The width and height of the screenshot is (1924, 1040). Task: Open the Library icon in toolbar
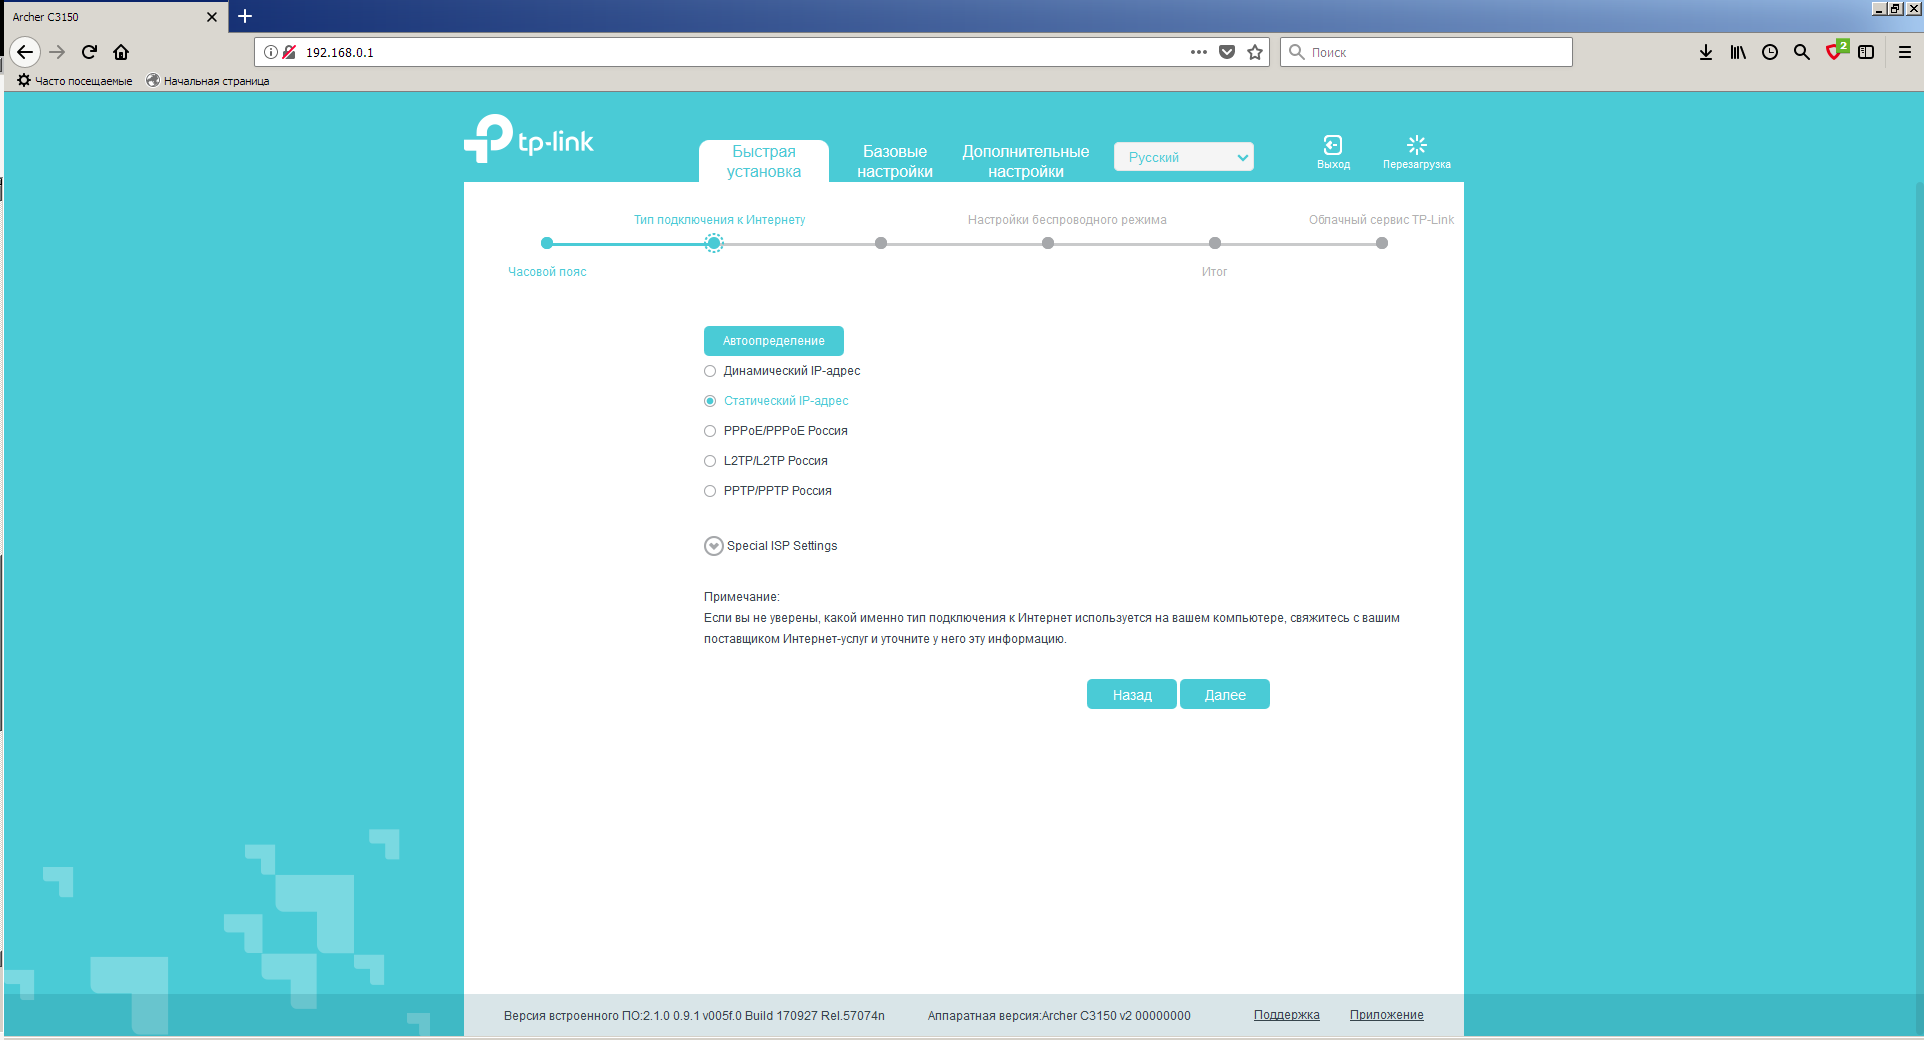[1737, 52]
